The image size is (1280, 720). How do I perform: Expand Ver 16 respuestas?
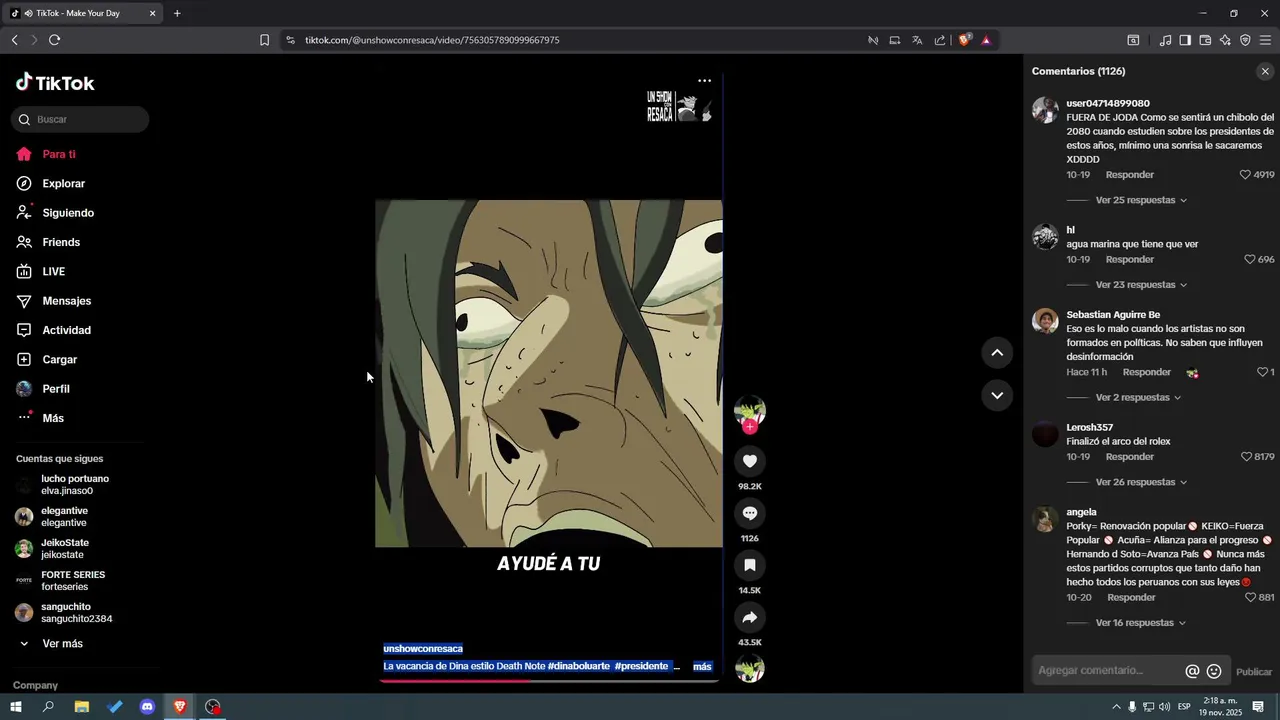(1140, 623)
